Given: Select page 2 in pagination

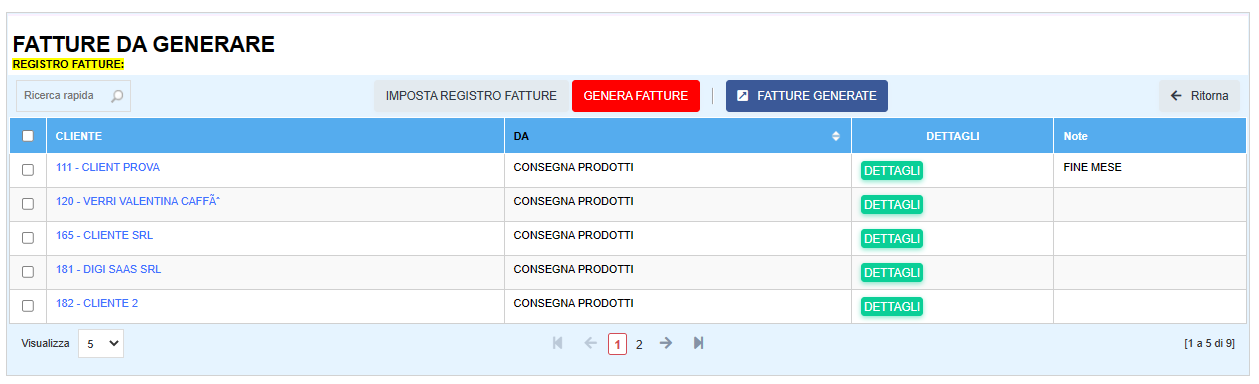Looking at the screenshot, I should pos(639,344).
